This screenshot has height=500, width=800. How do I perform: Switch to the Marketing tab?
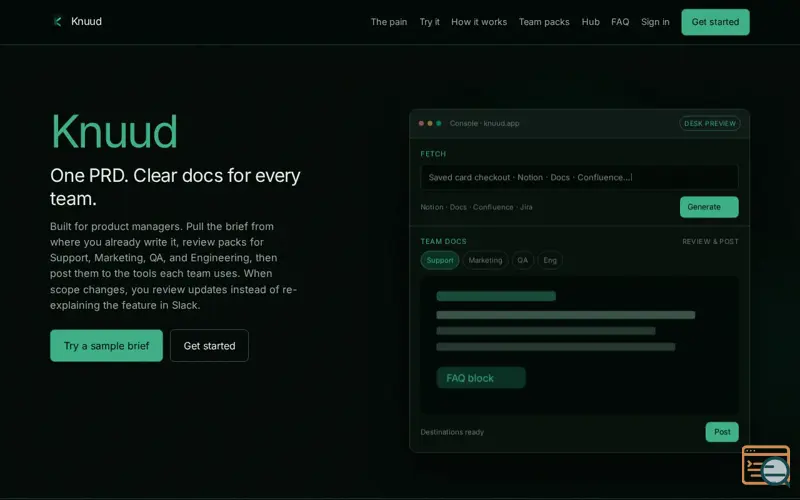pyautogui.click(x=485, y=260)
